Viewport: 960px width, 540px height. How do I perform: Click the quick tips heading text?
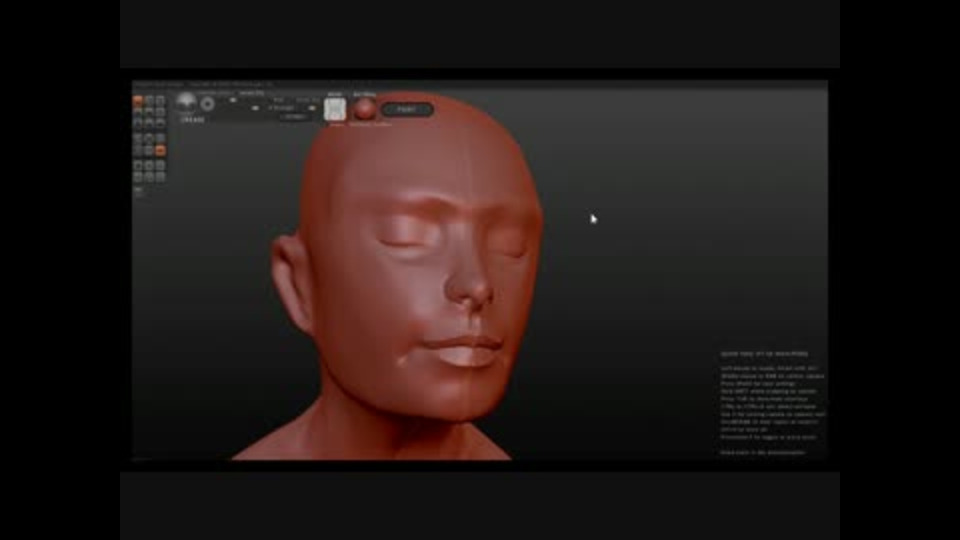click(764, 354)
